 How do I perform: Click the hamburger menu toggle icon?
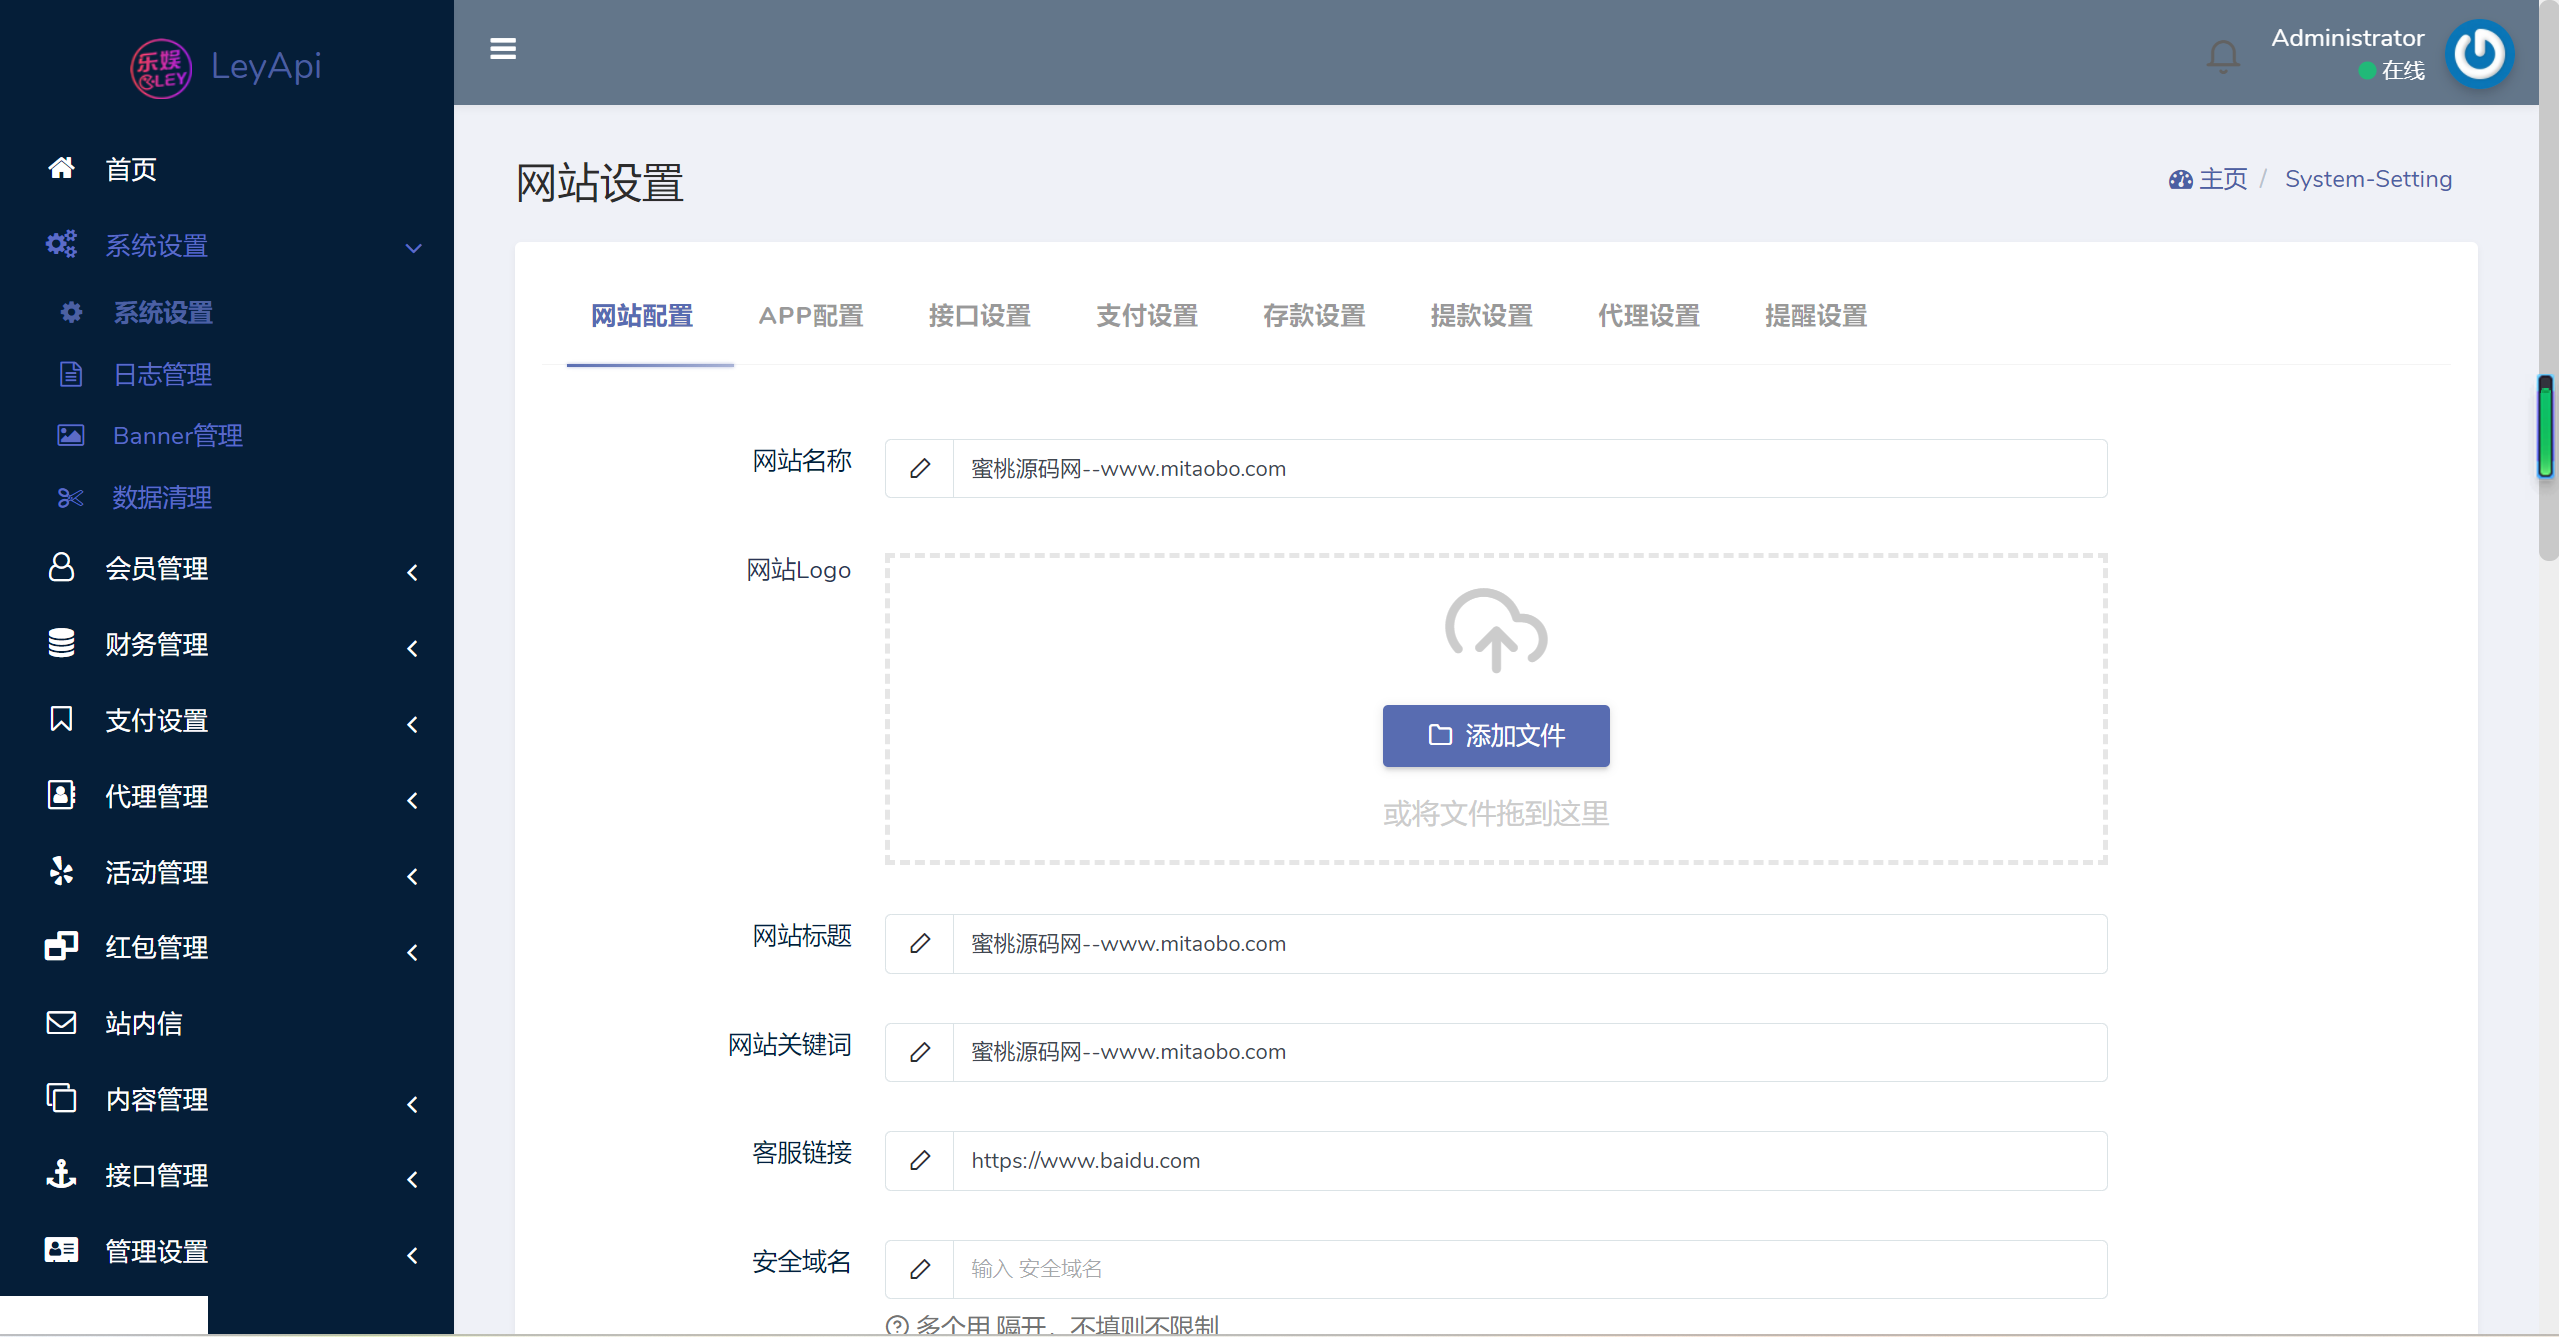pos(503,49)
